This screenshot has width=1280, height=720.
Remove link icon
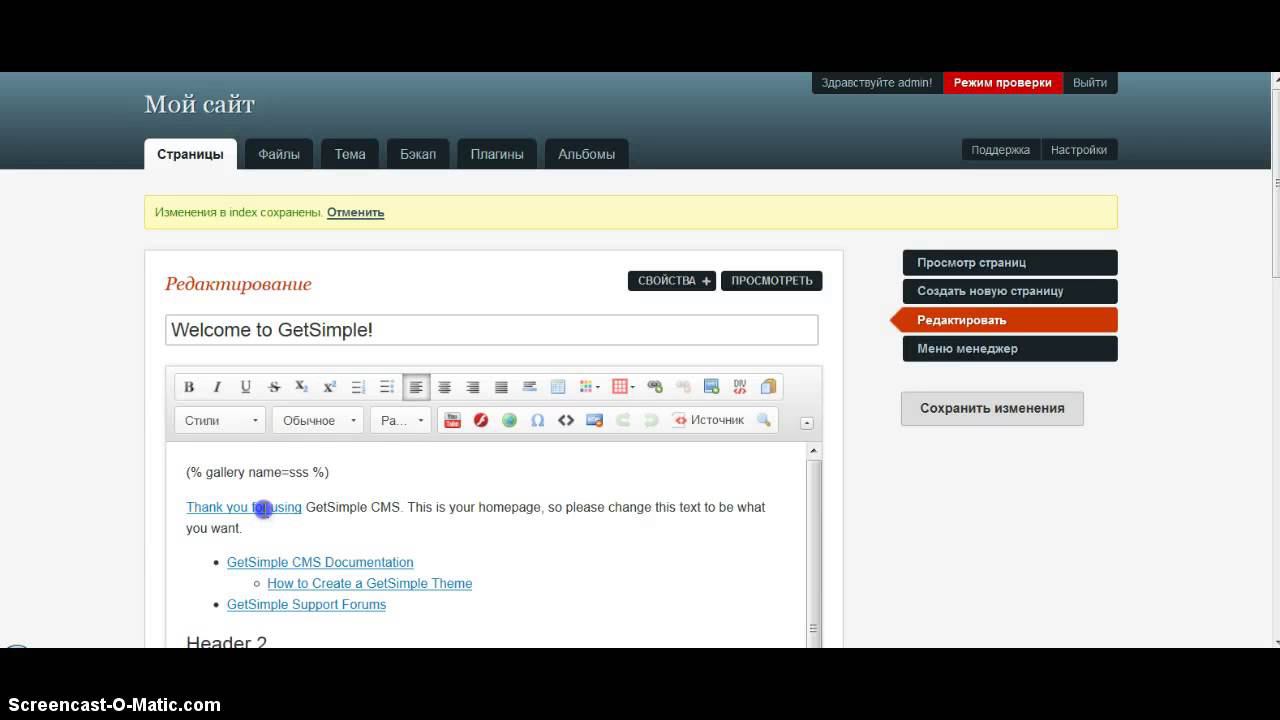[x=683, y=387]
